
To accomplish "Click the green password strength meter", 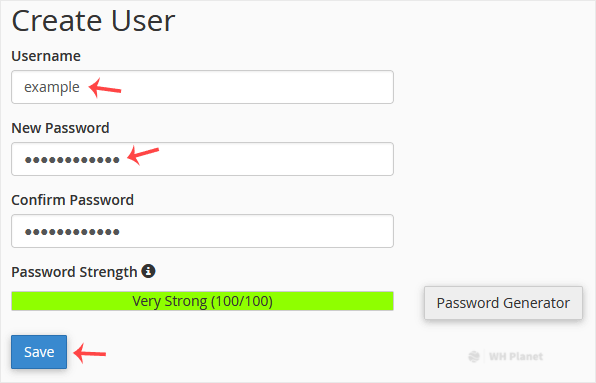I will tap(202, 301).
